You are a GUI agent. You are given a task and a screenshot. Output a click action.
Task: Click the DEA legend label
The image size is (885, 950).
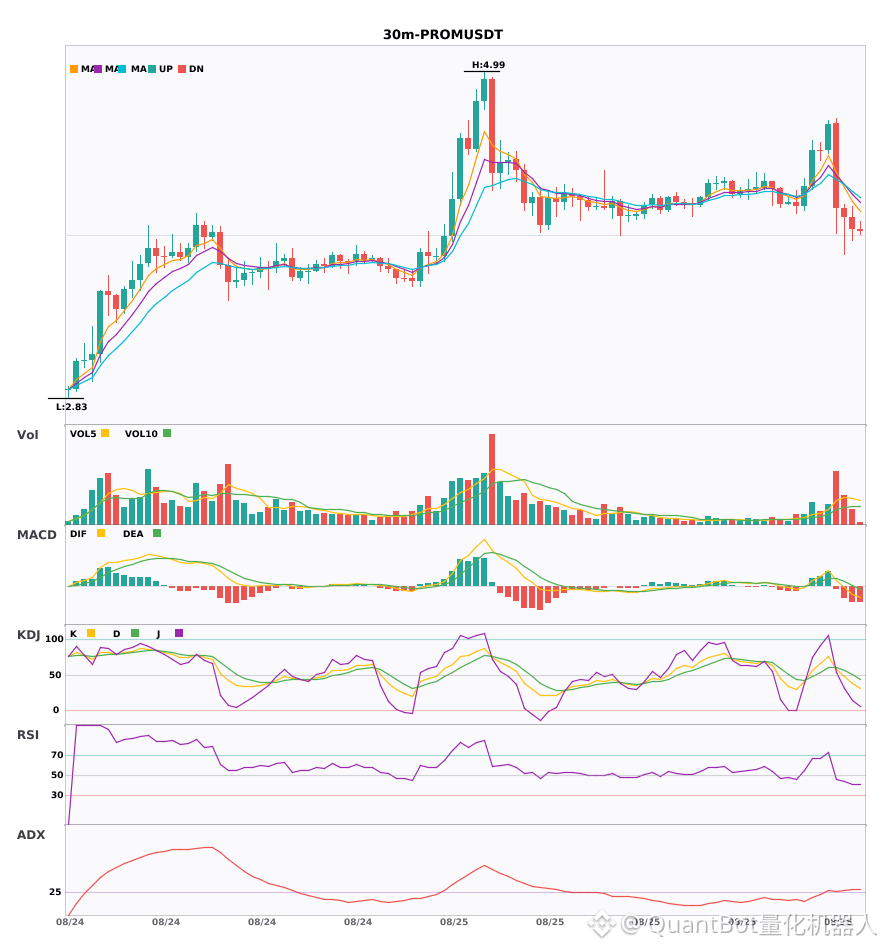(133, 534)
